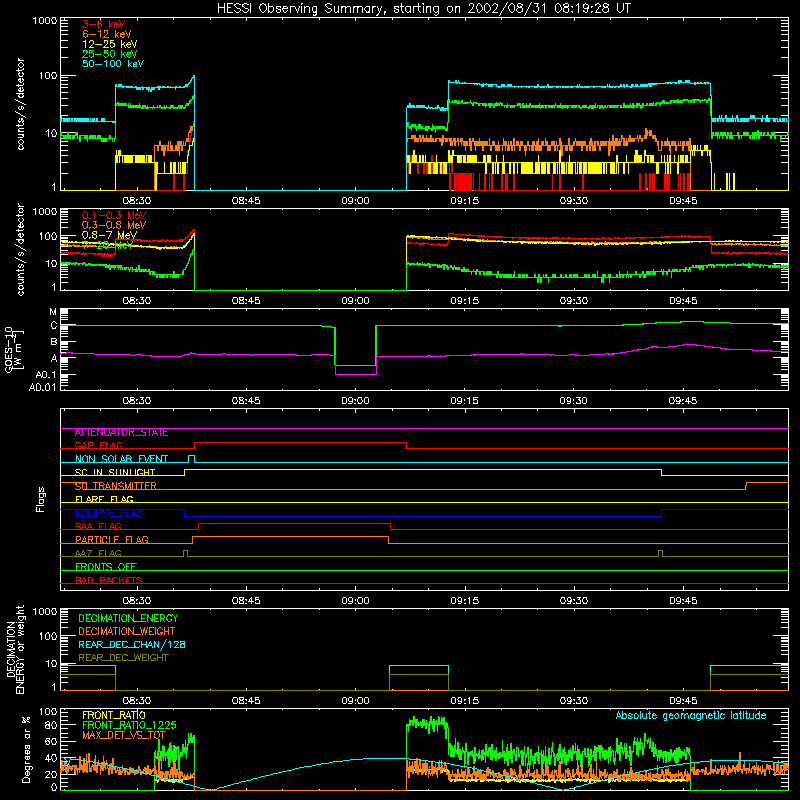Select the M tick on the GOES axis
Viewport: 800px width, 800px height.
coord(53,312)
